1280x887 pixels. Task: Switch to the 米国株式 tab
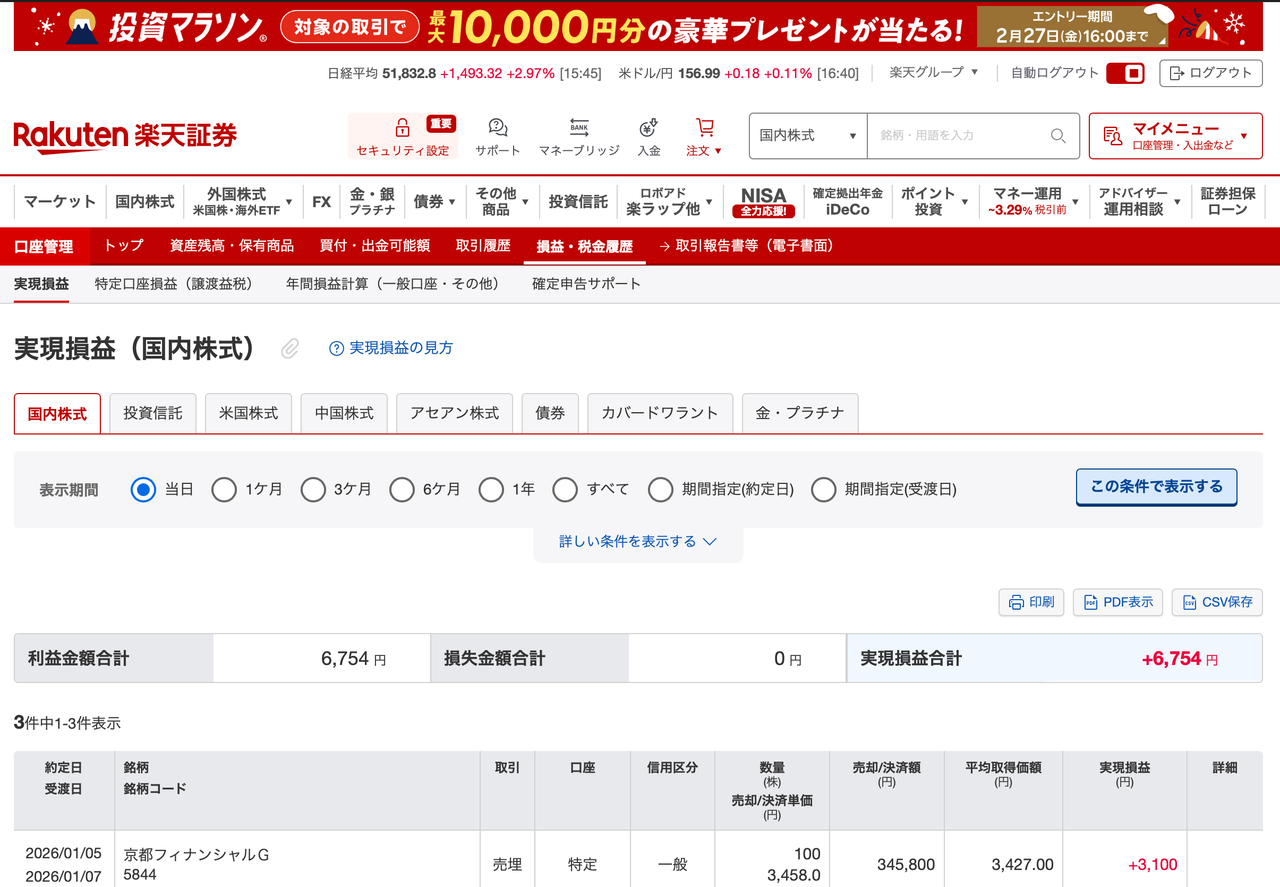coord(248,413)
